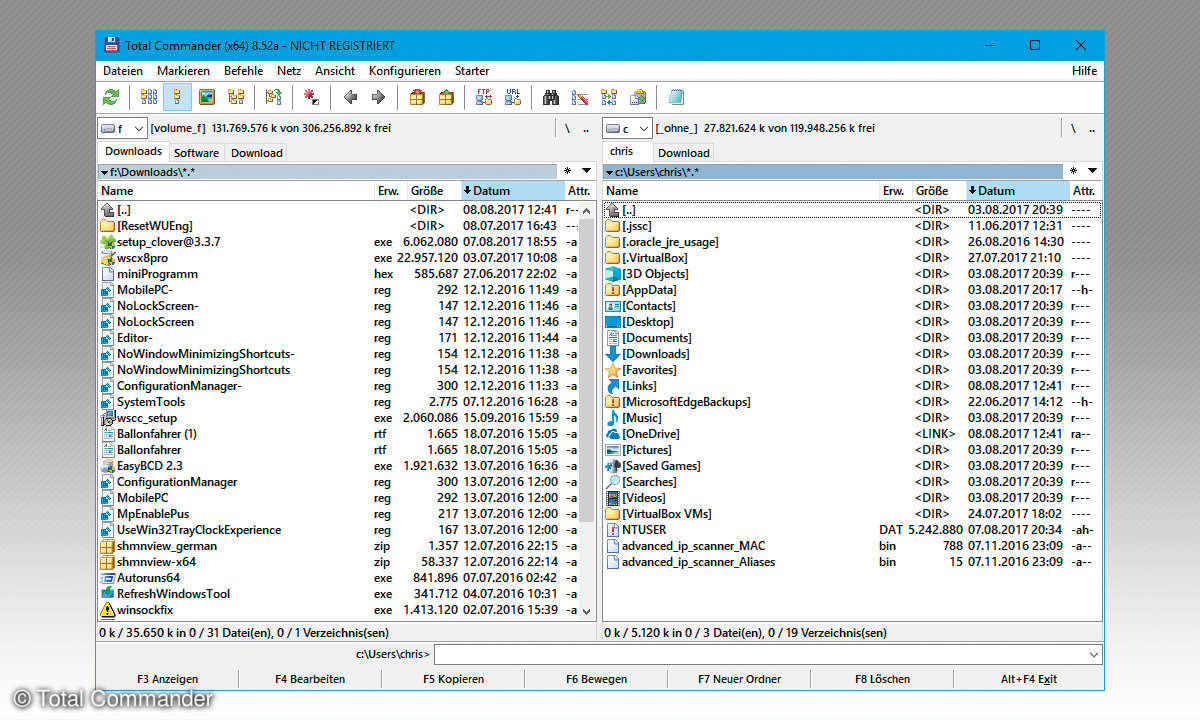Click left panel vertical scrollbar down arrow
1200x720 pixels.
(x=587, y=611)
